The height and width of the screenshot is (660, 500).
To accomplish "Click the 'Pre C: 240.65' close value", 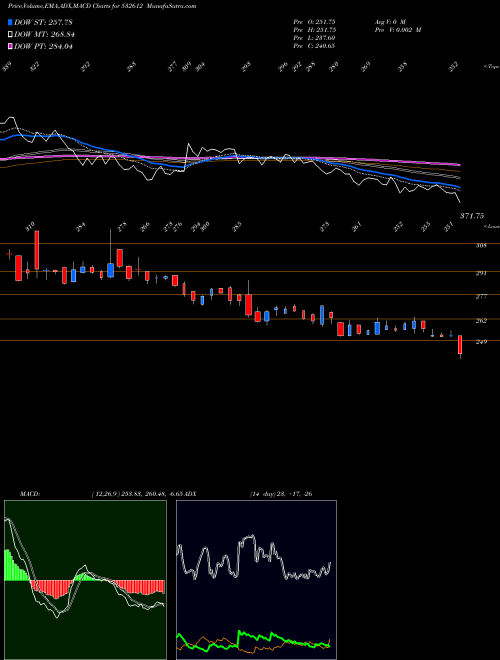I will click(x=314, y=46).
